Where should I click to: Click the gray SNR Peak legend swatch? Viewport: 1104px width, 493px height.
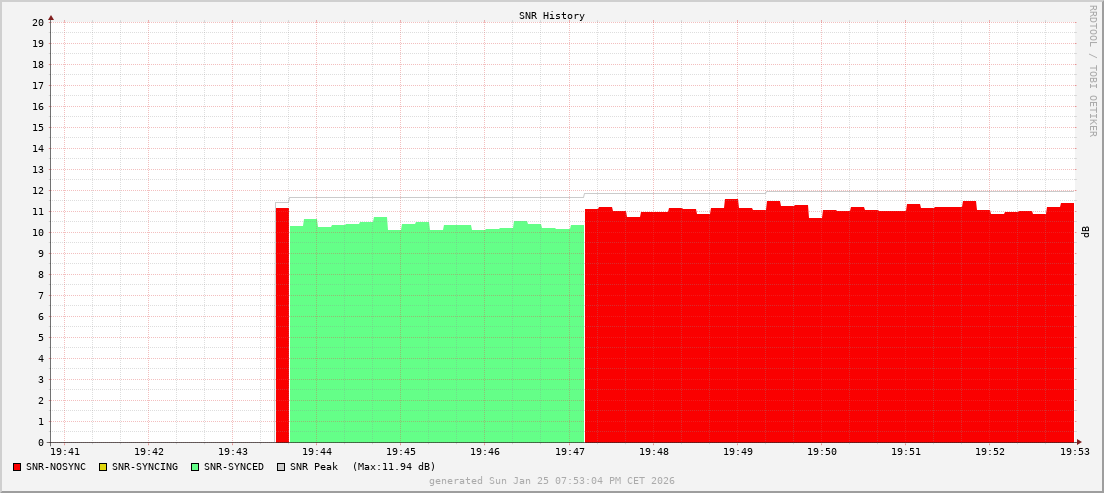(x=281, y=467)
